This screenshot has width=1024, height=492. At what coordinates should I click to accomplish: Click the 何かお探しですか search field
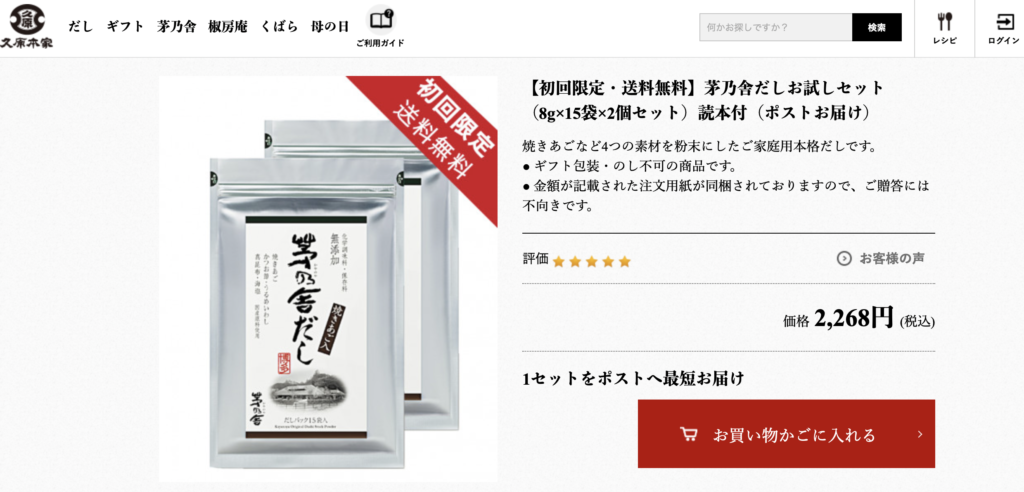coord(776,27)
